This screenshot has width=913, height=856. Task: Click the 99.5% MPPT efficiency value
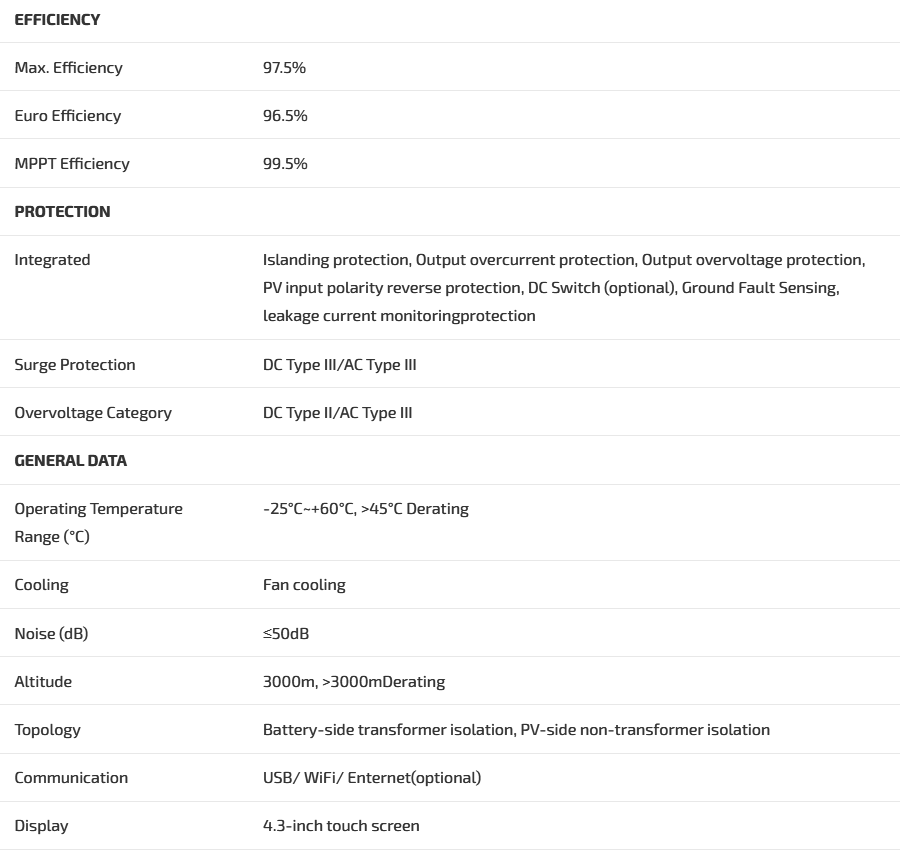(285, 164)
